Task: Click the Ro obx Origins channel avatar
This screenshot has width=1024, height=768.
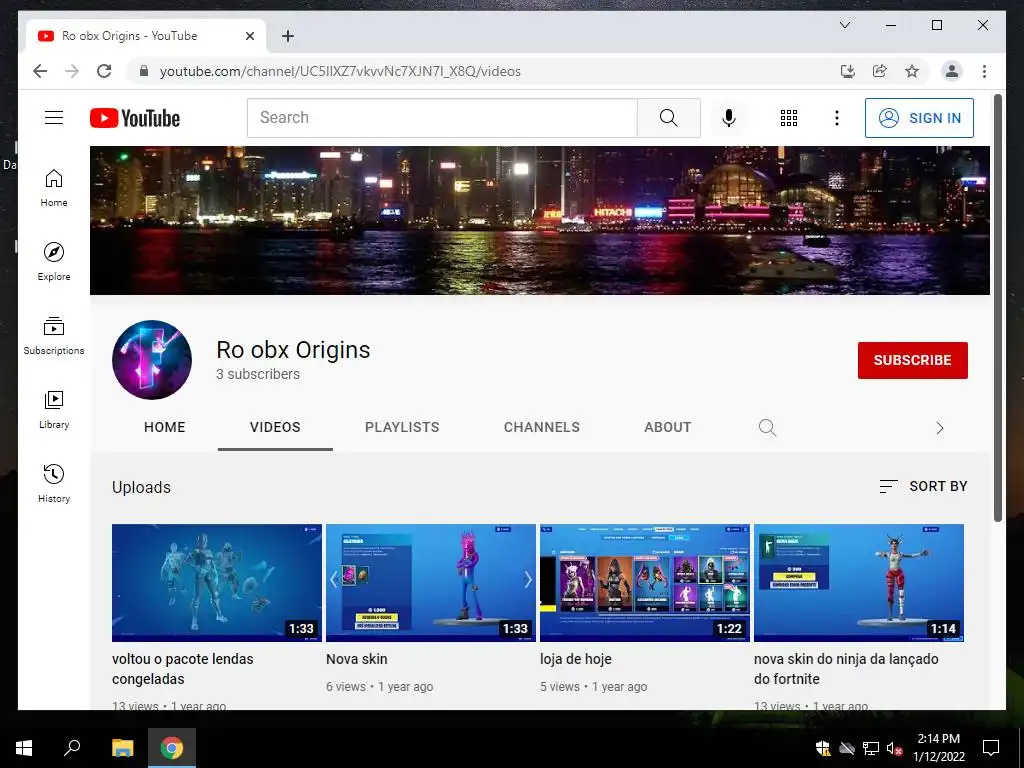Action: point(152,360)
